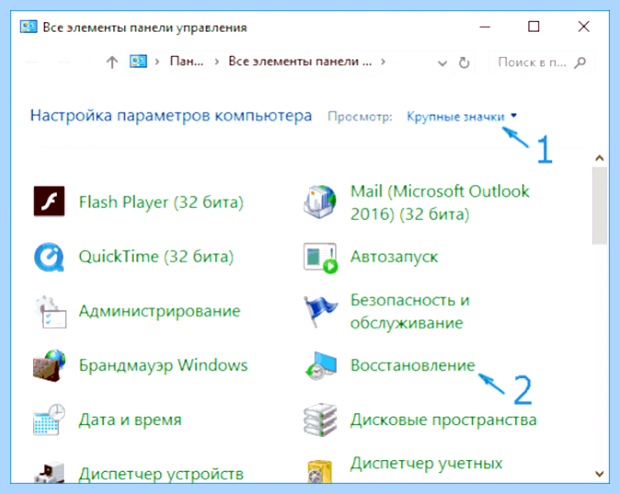Click the Mail Microsoft Outlook globe icon
The width and height of the screenshot is (620, 494).
pos(320,202)
